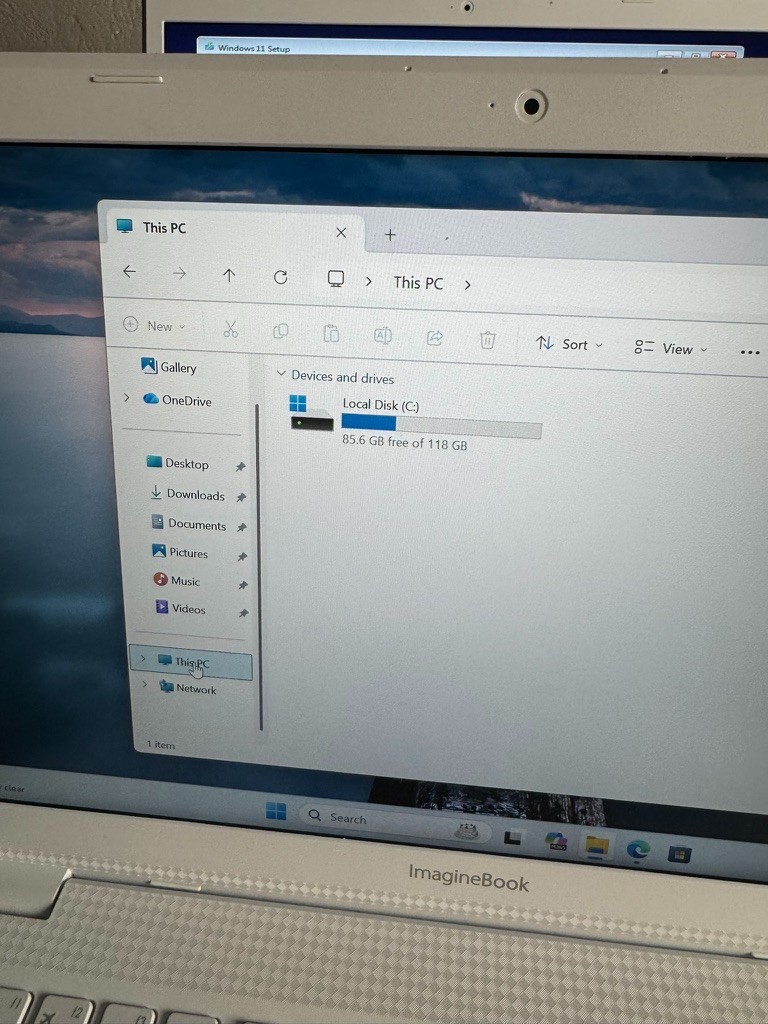768x1024 pixels.
Task: Click the taskbar Search box
Action: (394, 822)
